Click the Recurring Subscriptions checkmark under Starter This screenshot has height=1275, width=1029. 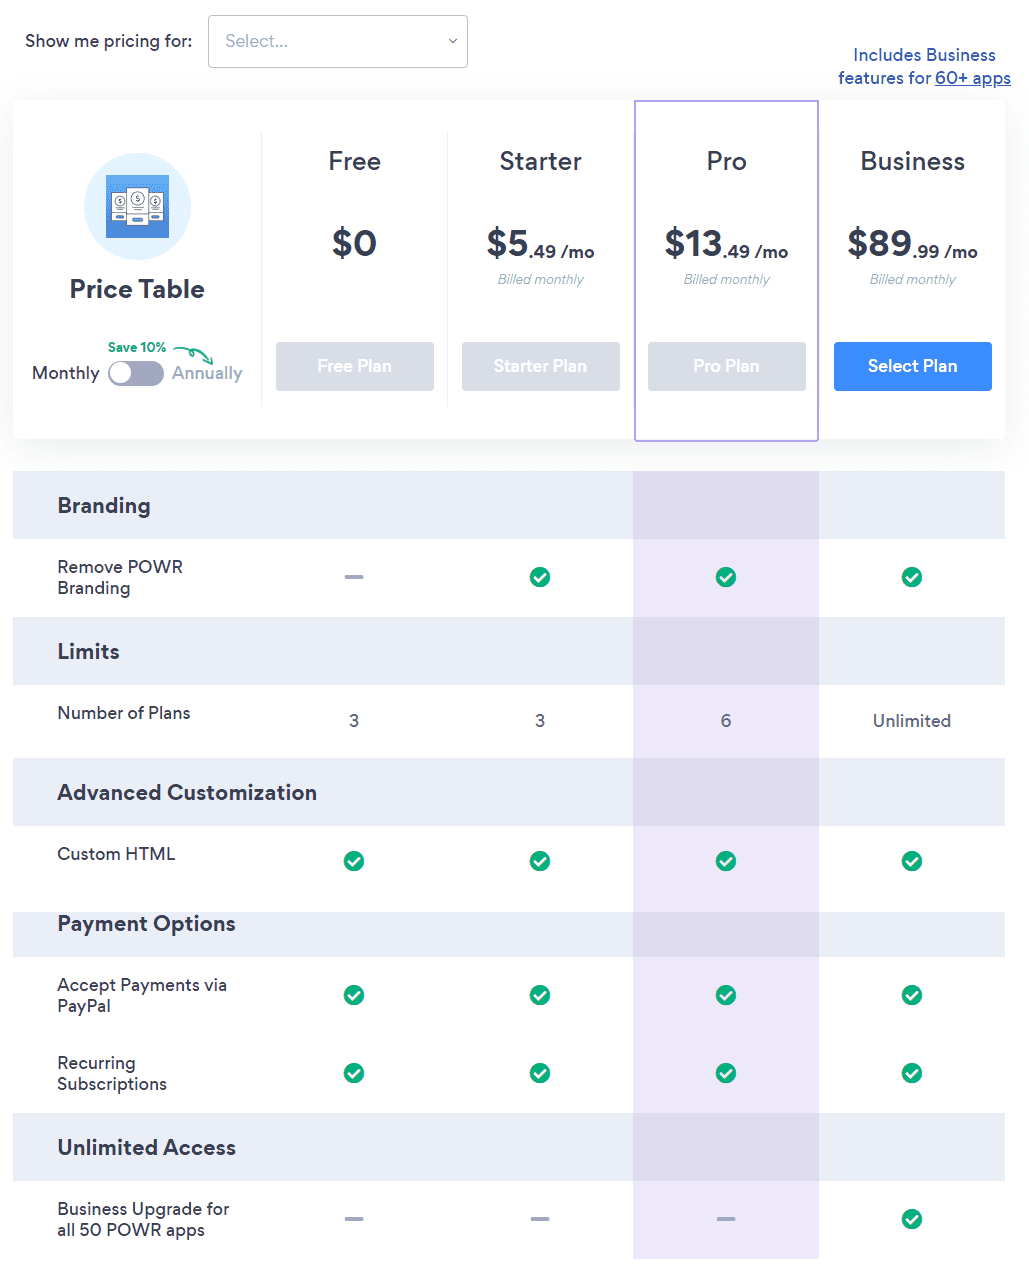540,1073
